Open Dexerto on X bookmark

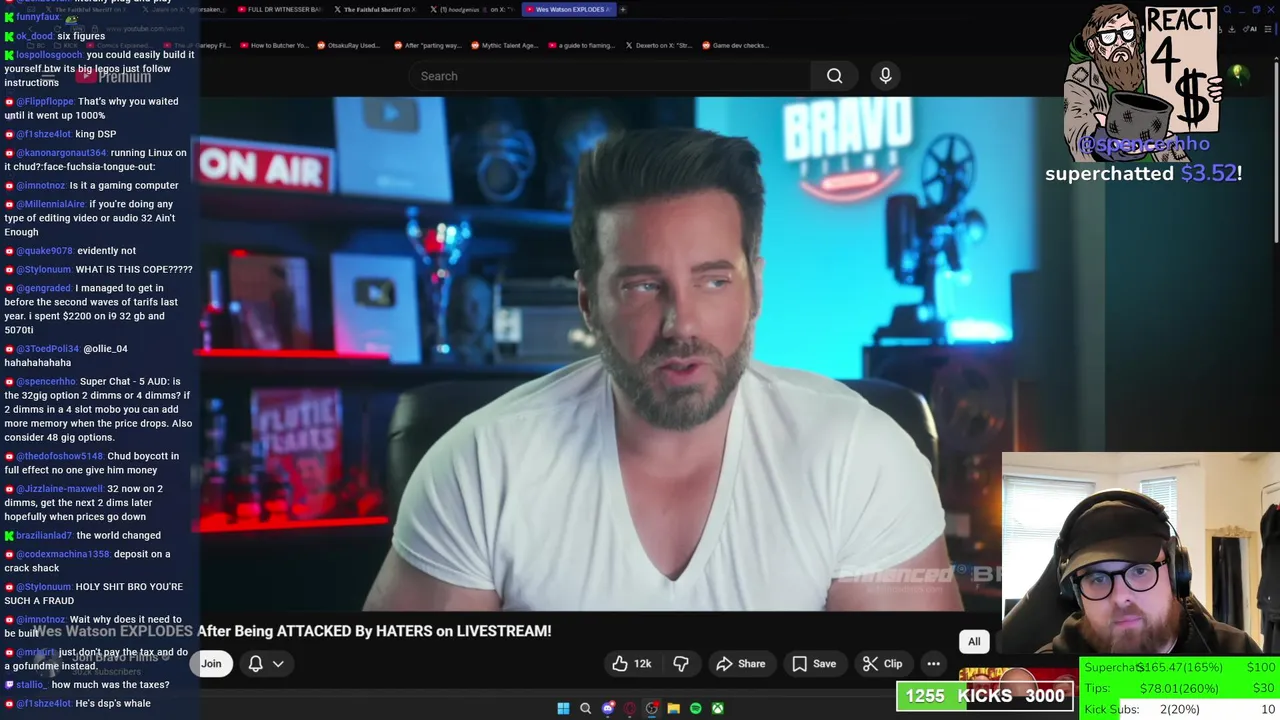point(661,45)
